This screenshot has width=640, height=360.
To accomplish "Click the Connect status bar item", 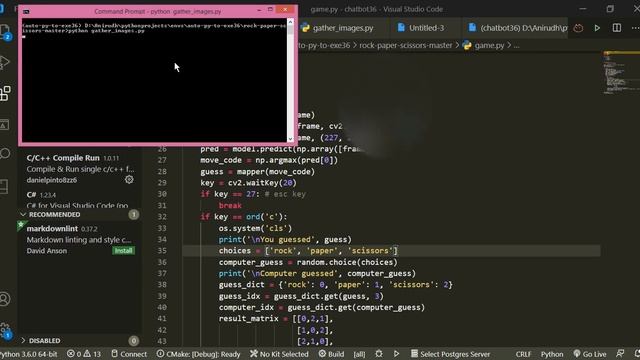I will 129,354.
